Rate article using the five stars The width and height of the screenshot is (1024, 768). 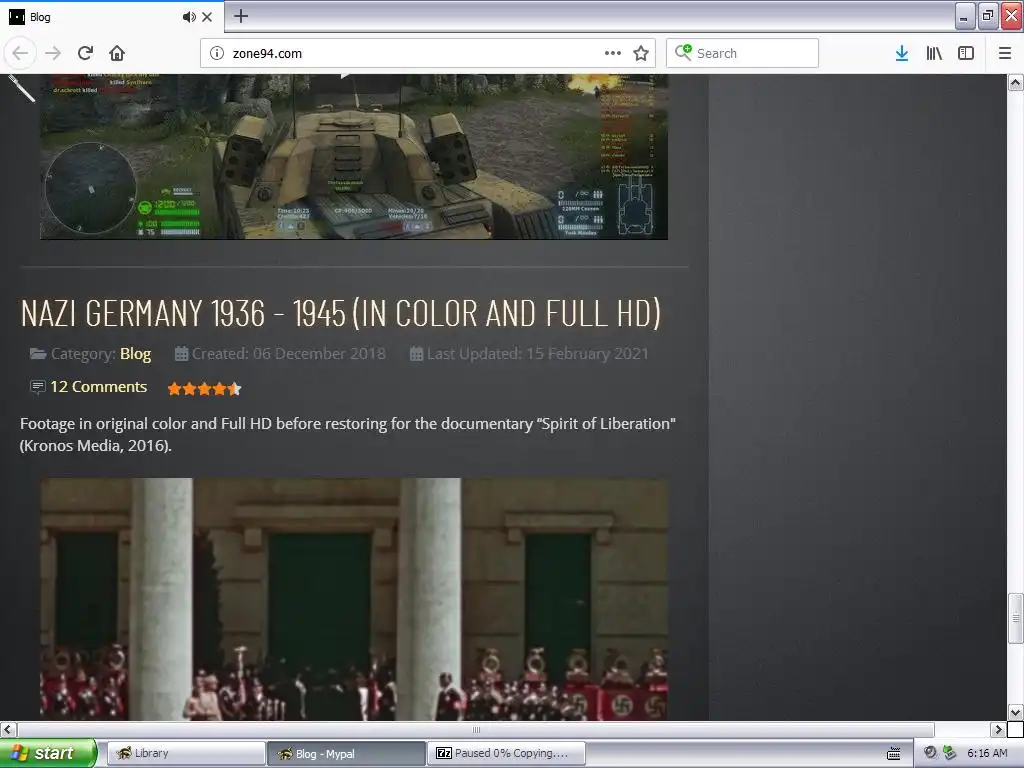tap(204, 389)
